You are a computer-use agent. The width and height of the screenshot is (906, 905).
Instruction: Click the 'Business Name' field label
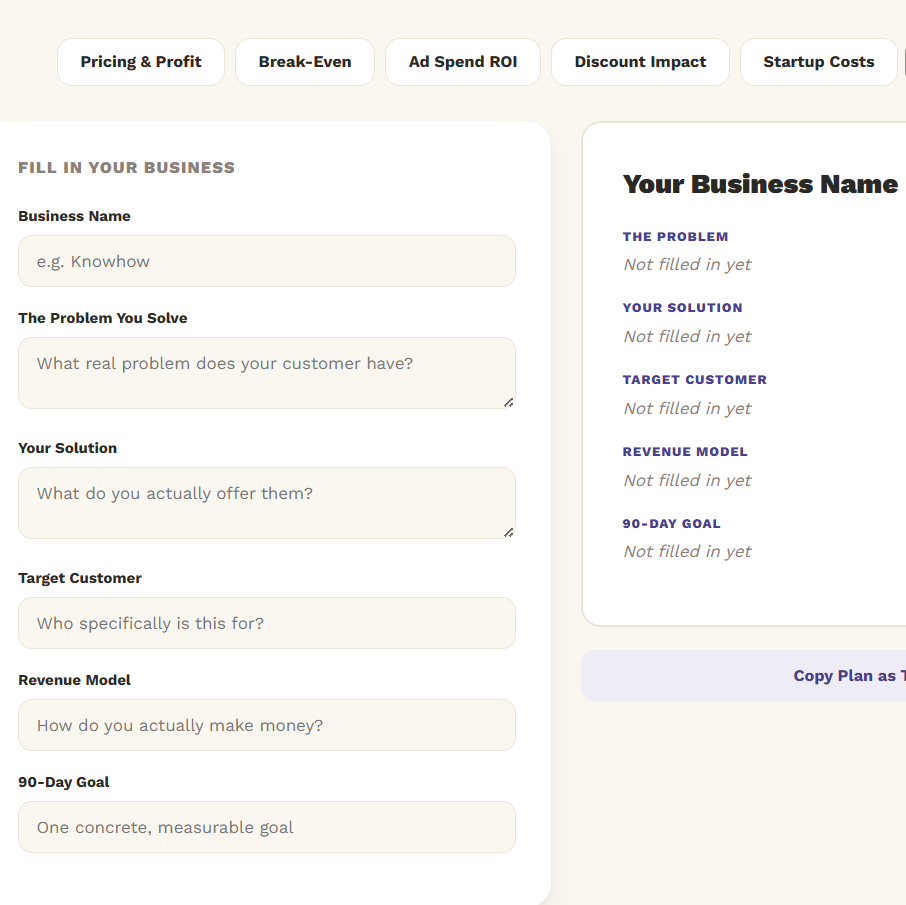pos(75,216)
